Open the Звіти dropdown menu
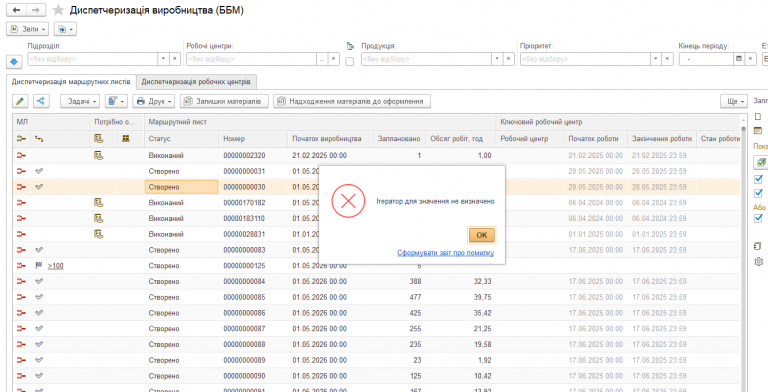The width and height of the screenshot is (768, 392). 28,29
